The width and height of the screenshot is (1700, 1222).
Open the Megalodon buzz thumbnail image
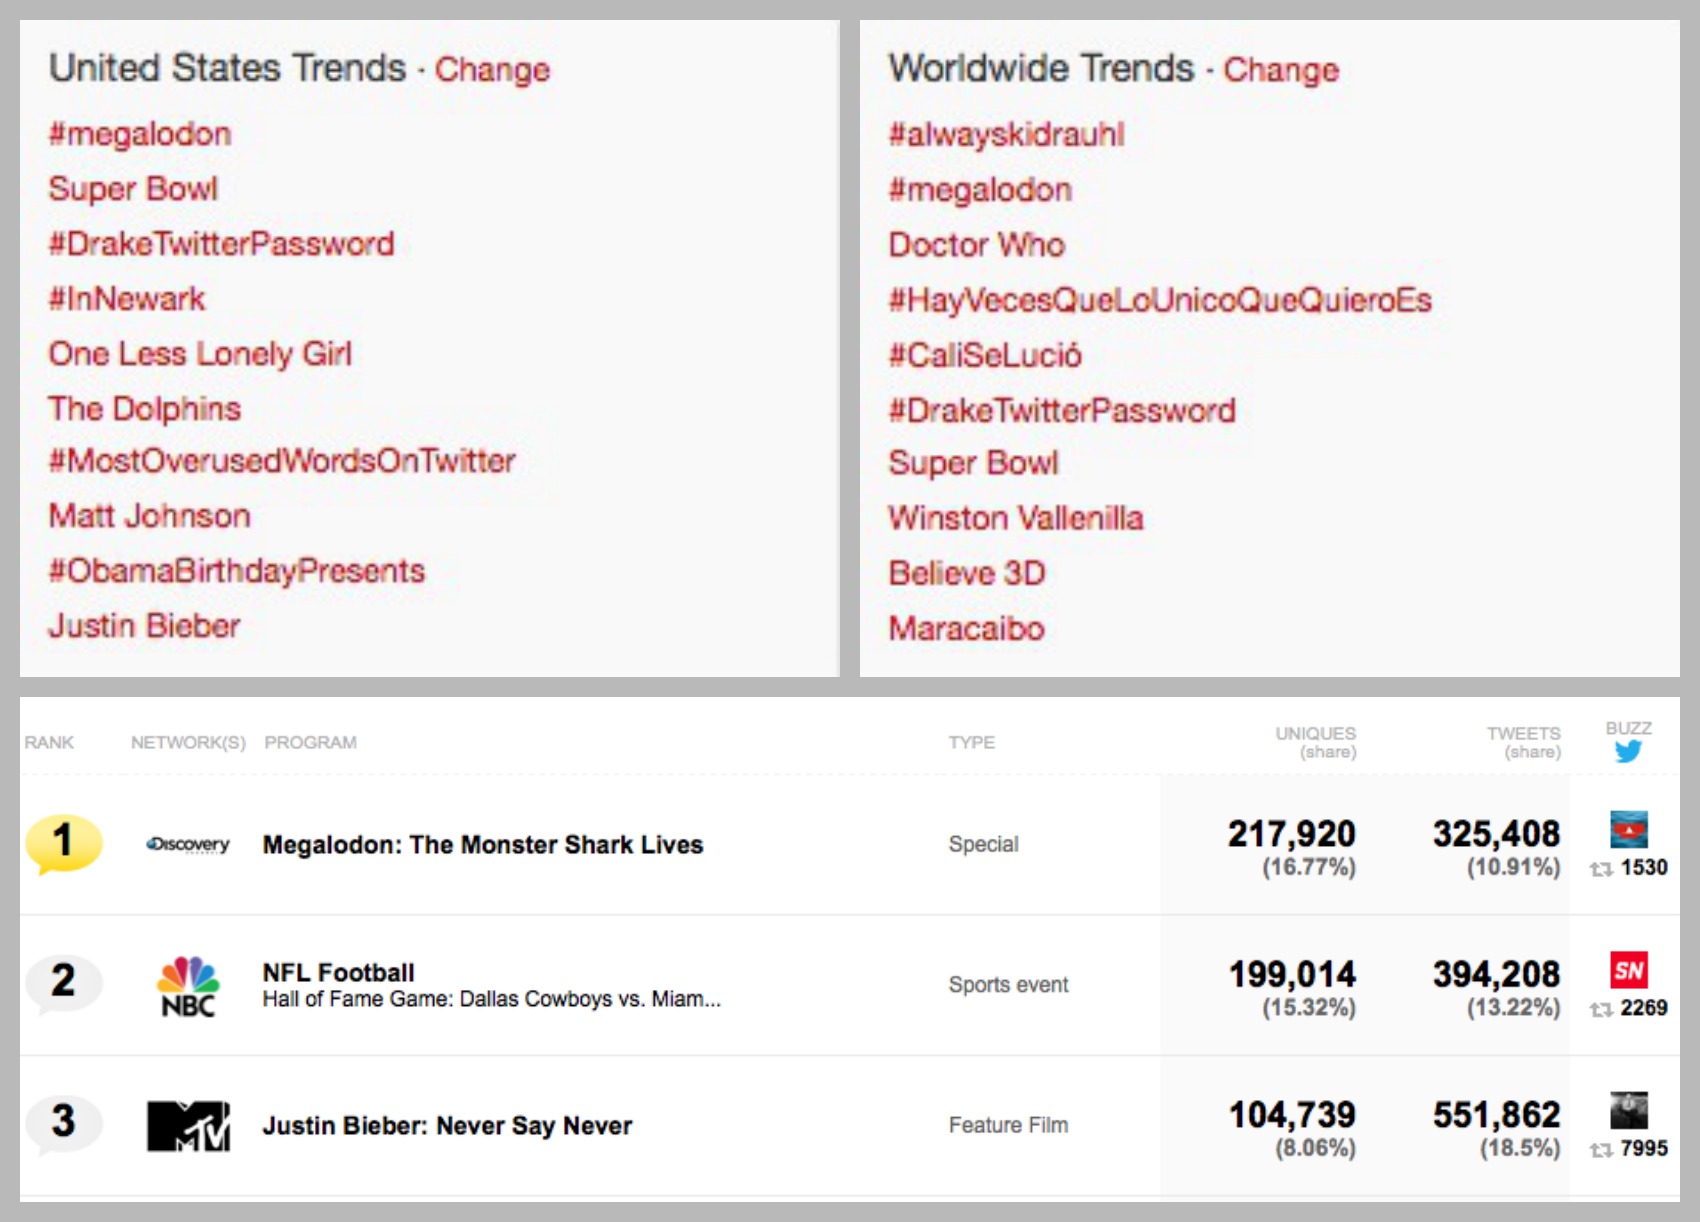point(1629,830)
